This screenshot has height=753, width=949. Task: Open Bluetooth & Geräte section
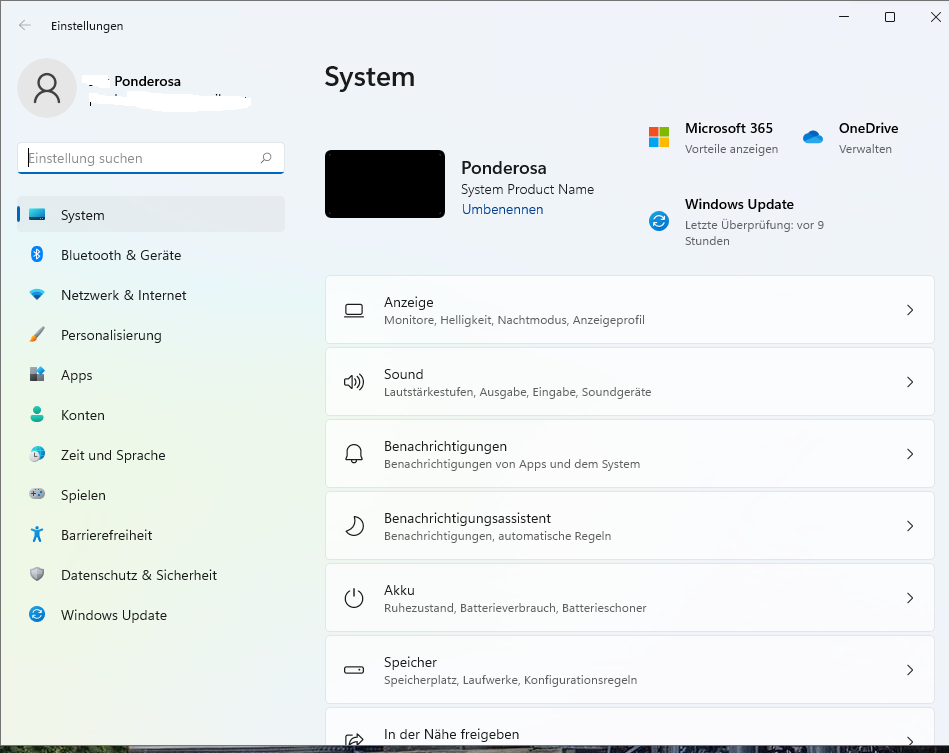pos(151,255)
